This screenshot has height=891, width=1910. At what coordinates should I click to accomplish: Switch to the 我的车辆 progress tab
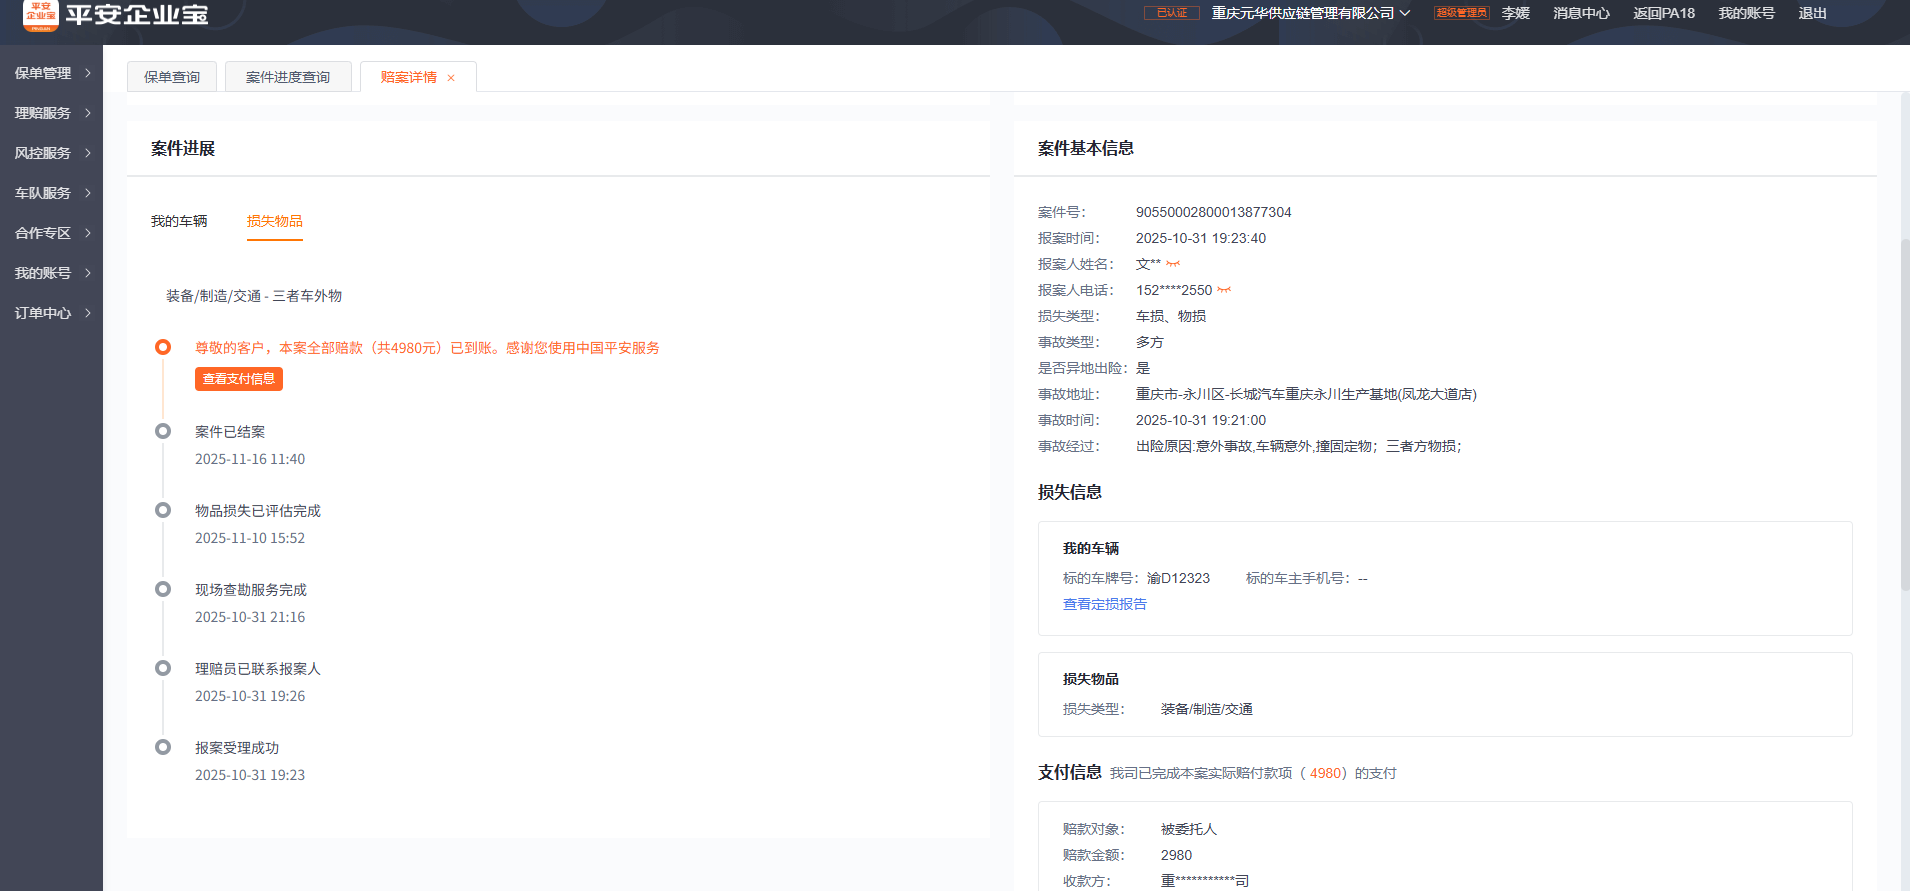[179, 221]
